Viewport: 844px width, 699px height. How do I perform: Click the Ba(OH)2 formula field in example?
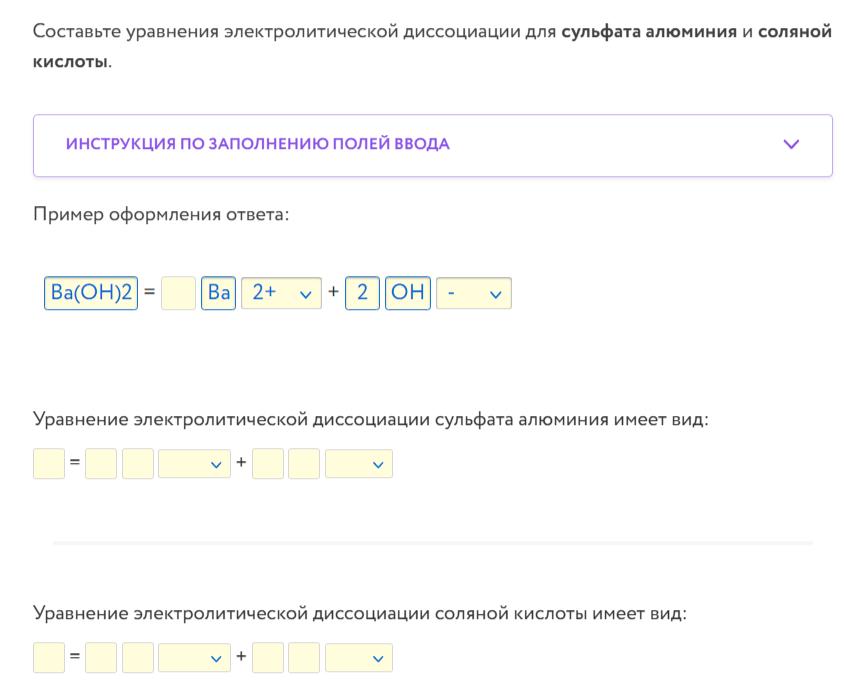point(91,293)
